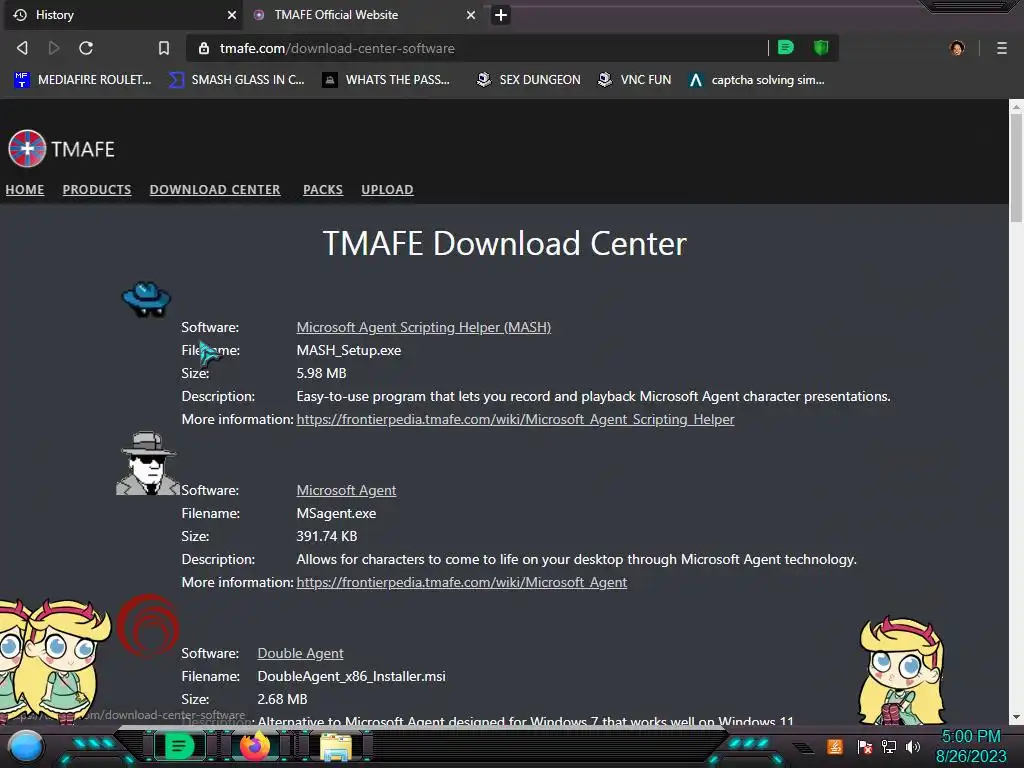Click the red swirl Double Agent icon
Image resolution: width=1024 pixels, height=768 pixels.
[x=148, y=626]
